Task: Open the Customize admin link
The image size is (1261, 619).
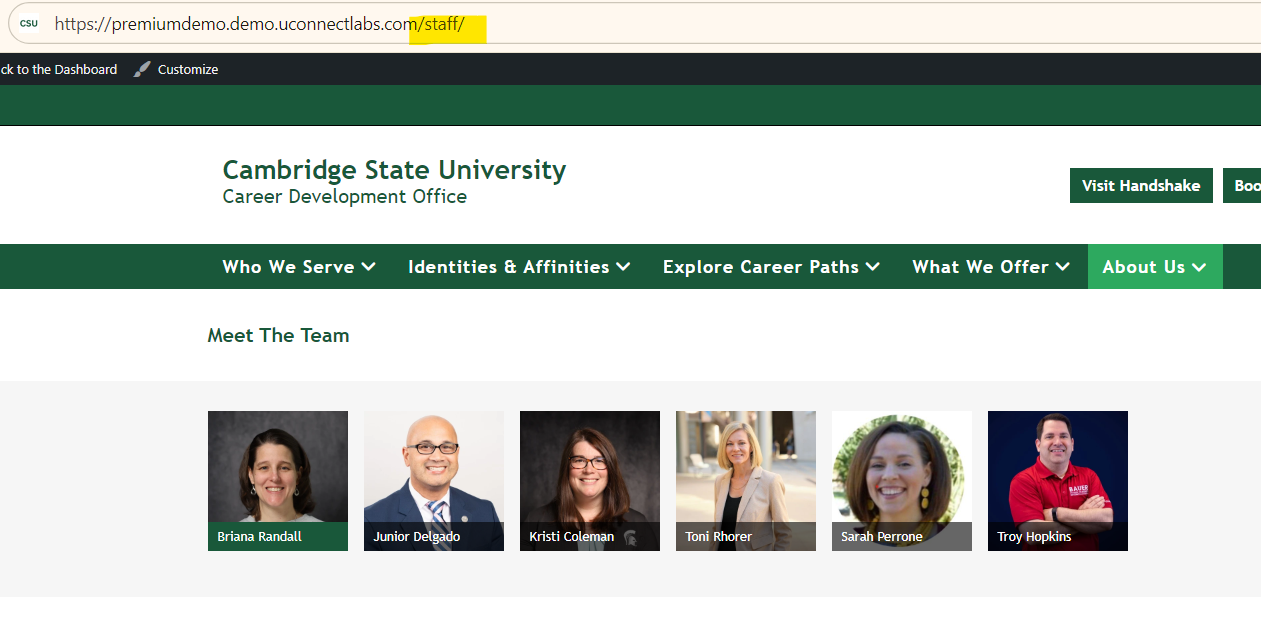Action: tap(187, 69)
